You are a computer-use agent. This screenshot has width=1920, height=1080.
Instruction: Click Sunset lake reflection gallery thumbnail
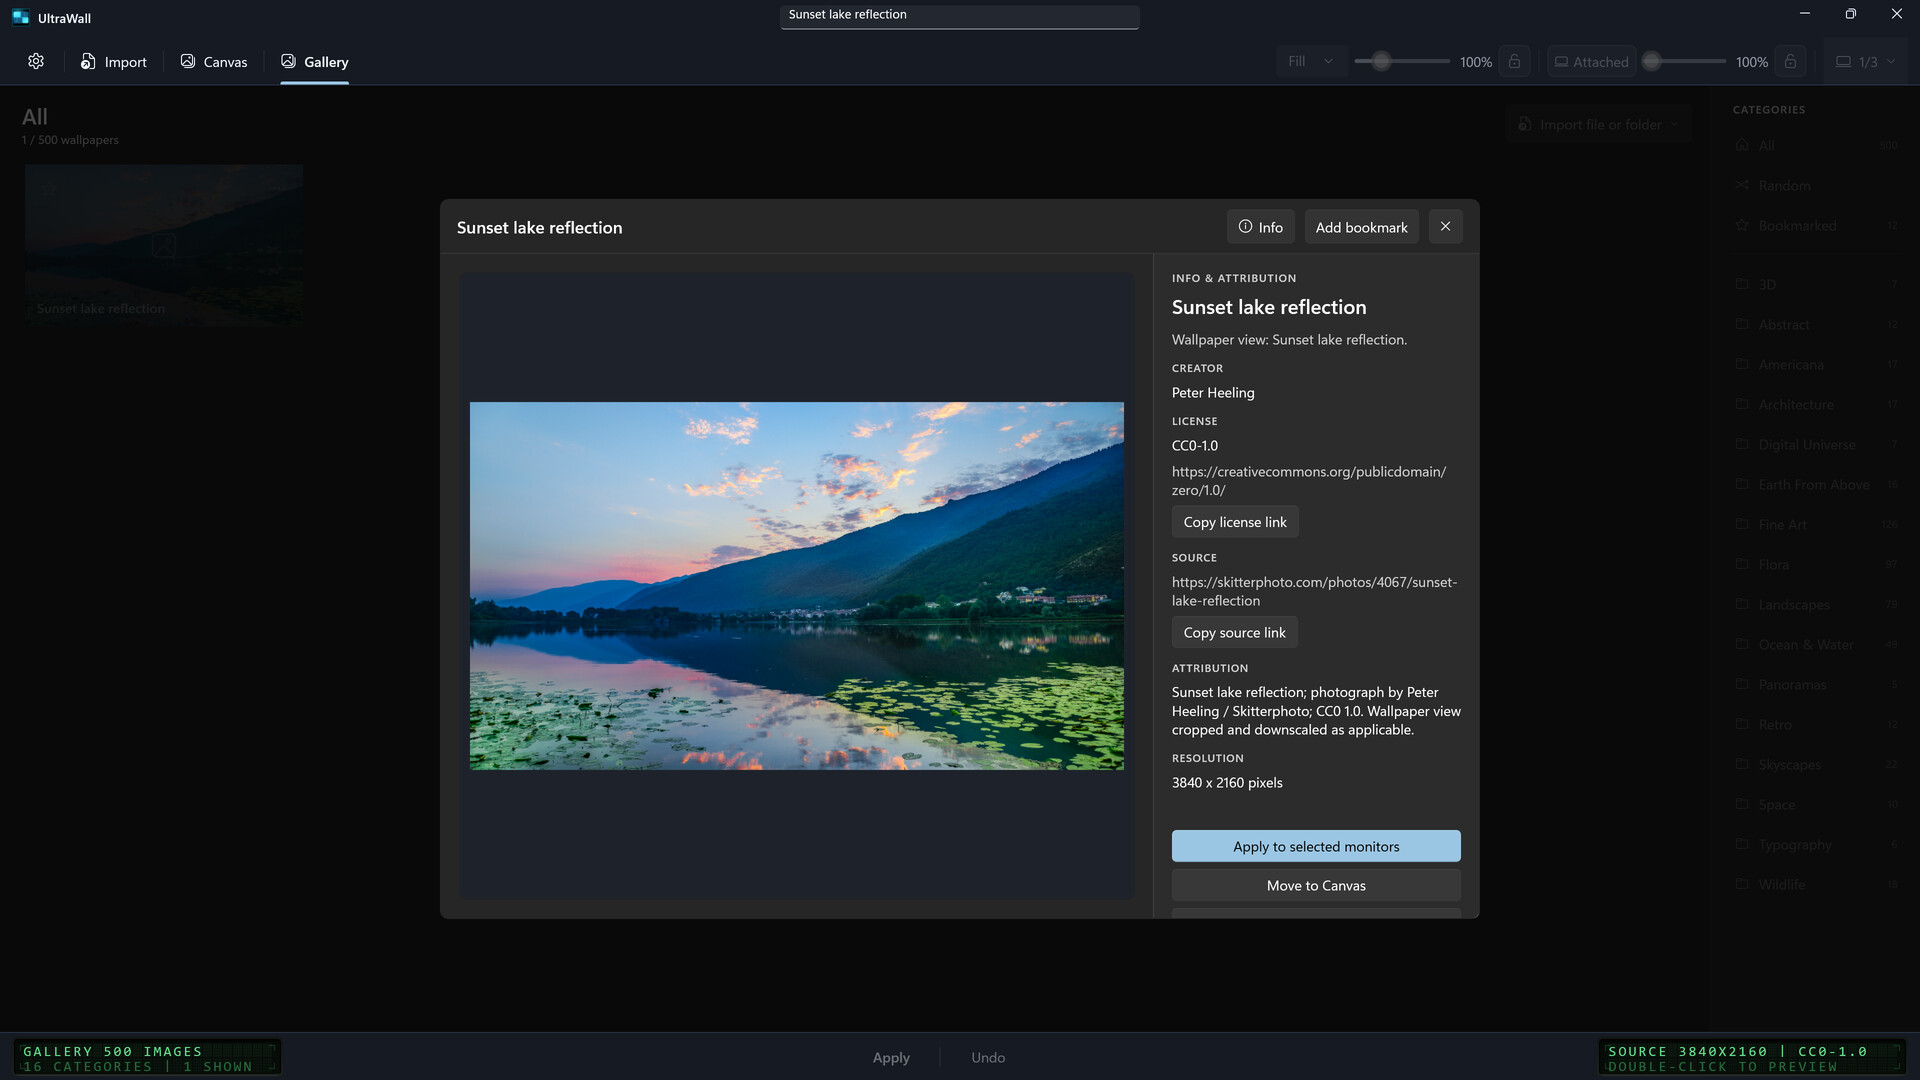pos(164,245)
